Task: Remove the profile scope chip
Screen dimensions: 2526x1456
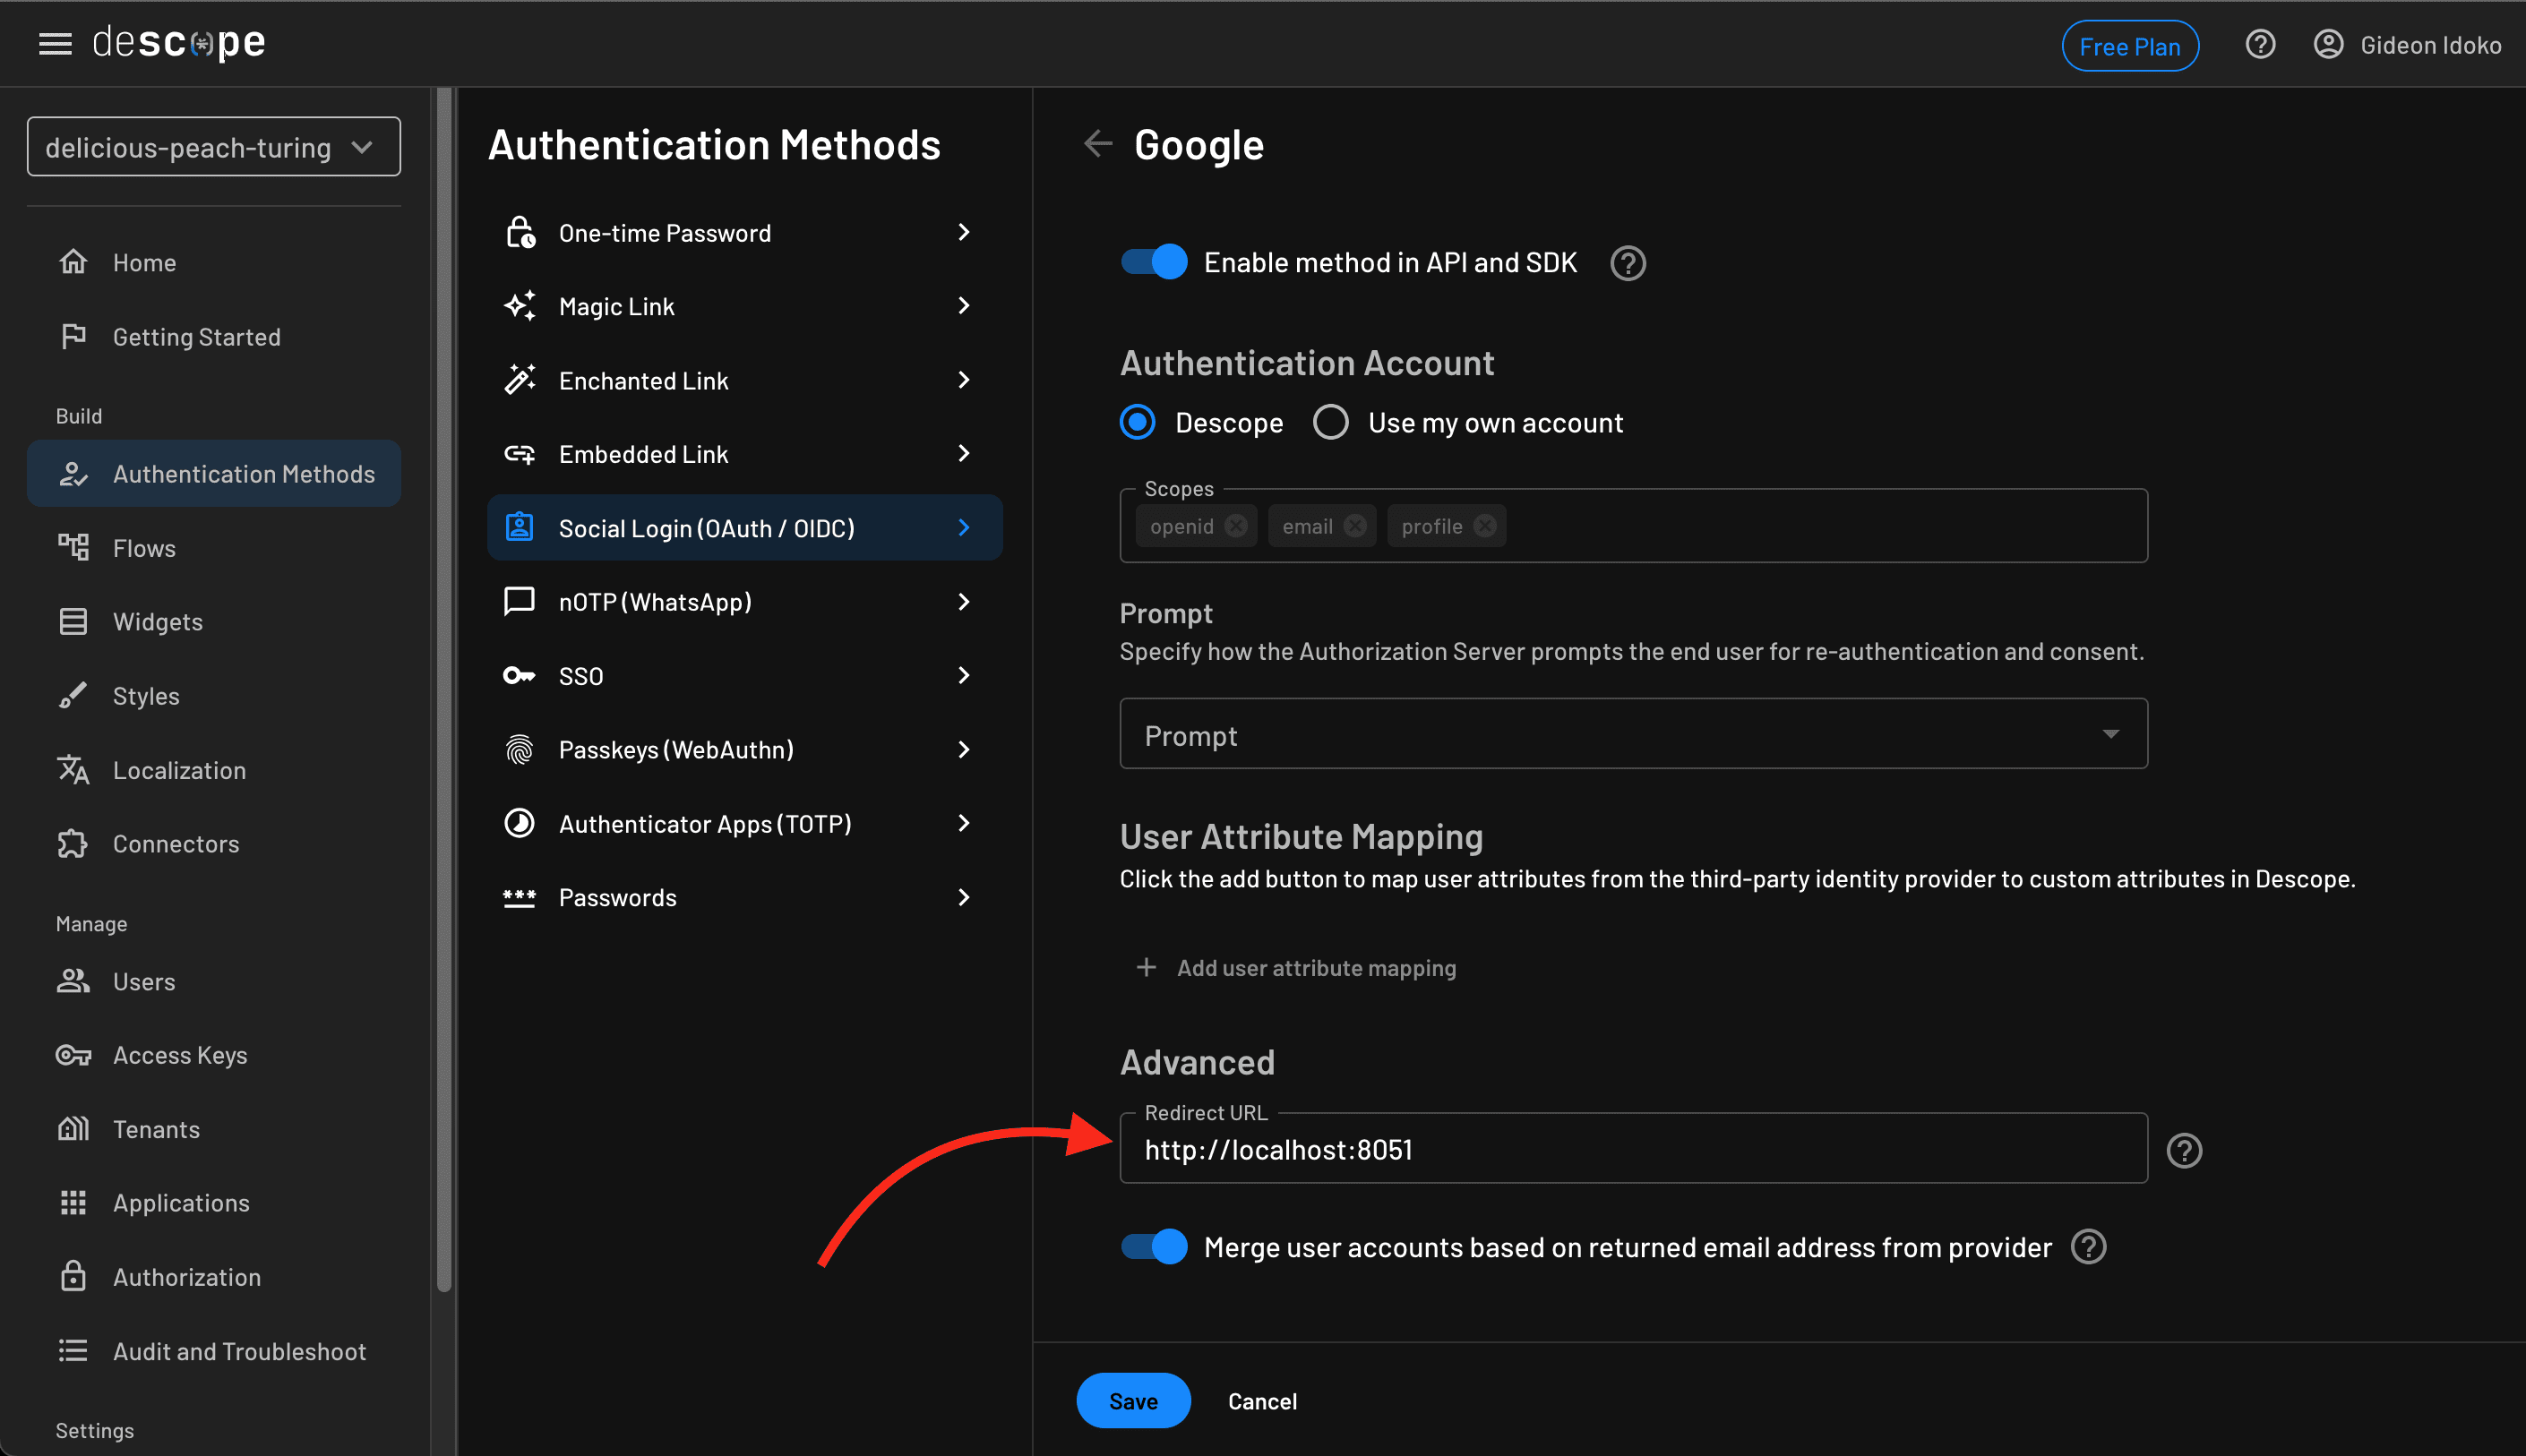Action: (1485, 526)
